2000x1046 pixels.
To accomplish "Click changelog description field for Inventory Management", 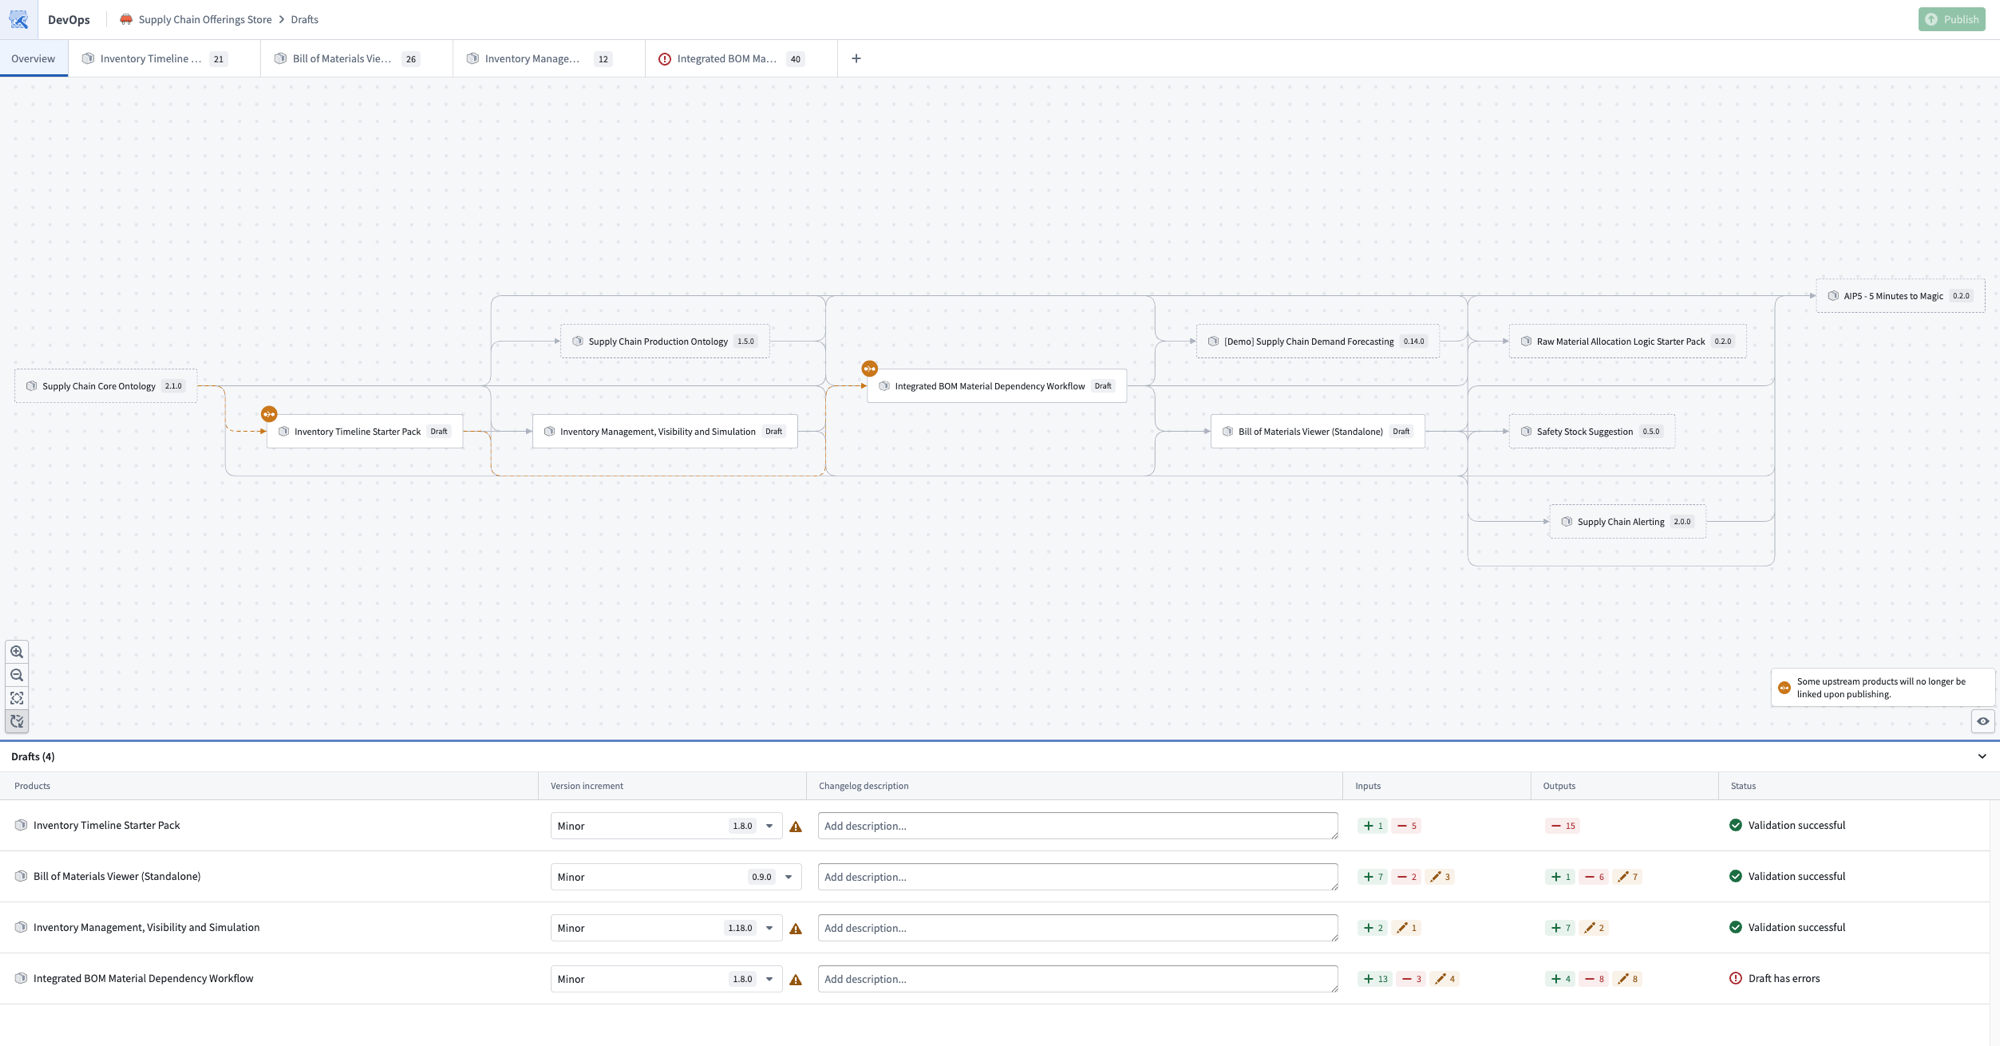I will tap(1077, 928).
